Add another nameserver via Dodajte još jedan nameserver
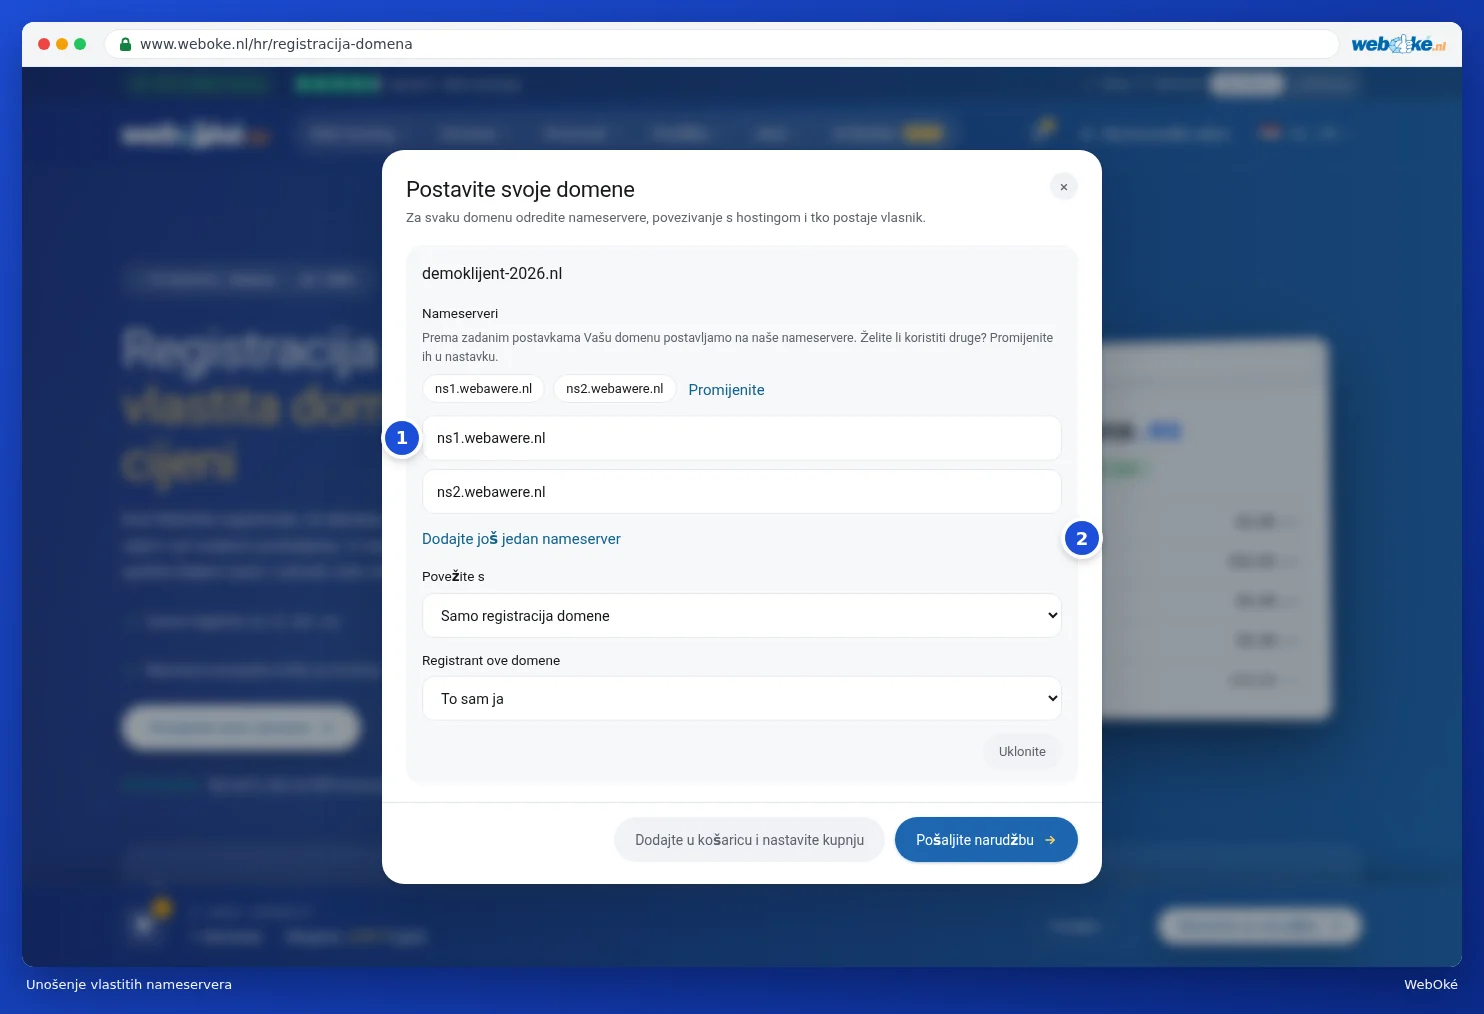The width and height of the screenshot is (1484, 1014). [x=521, y=539]
